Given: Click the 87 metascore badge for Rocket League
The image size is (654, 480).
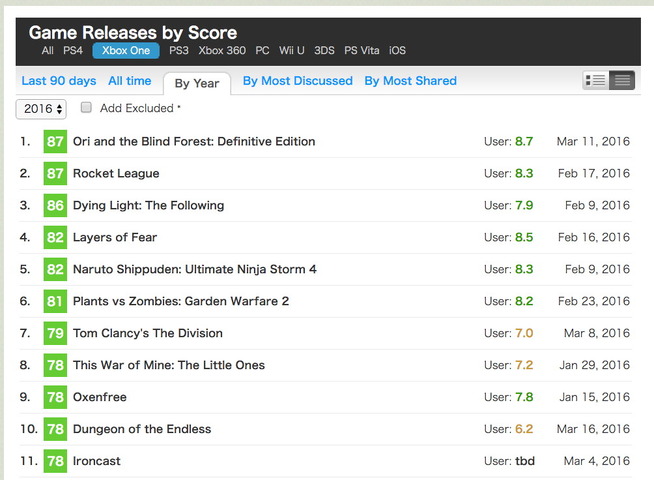Looking at the screenshot, I should tap(55, 173).
